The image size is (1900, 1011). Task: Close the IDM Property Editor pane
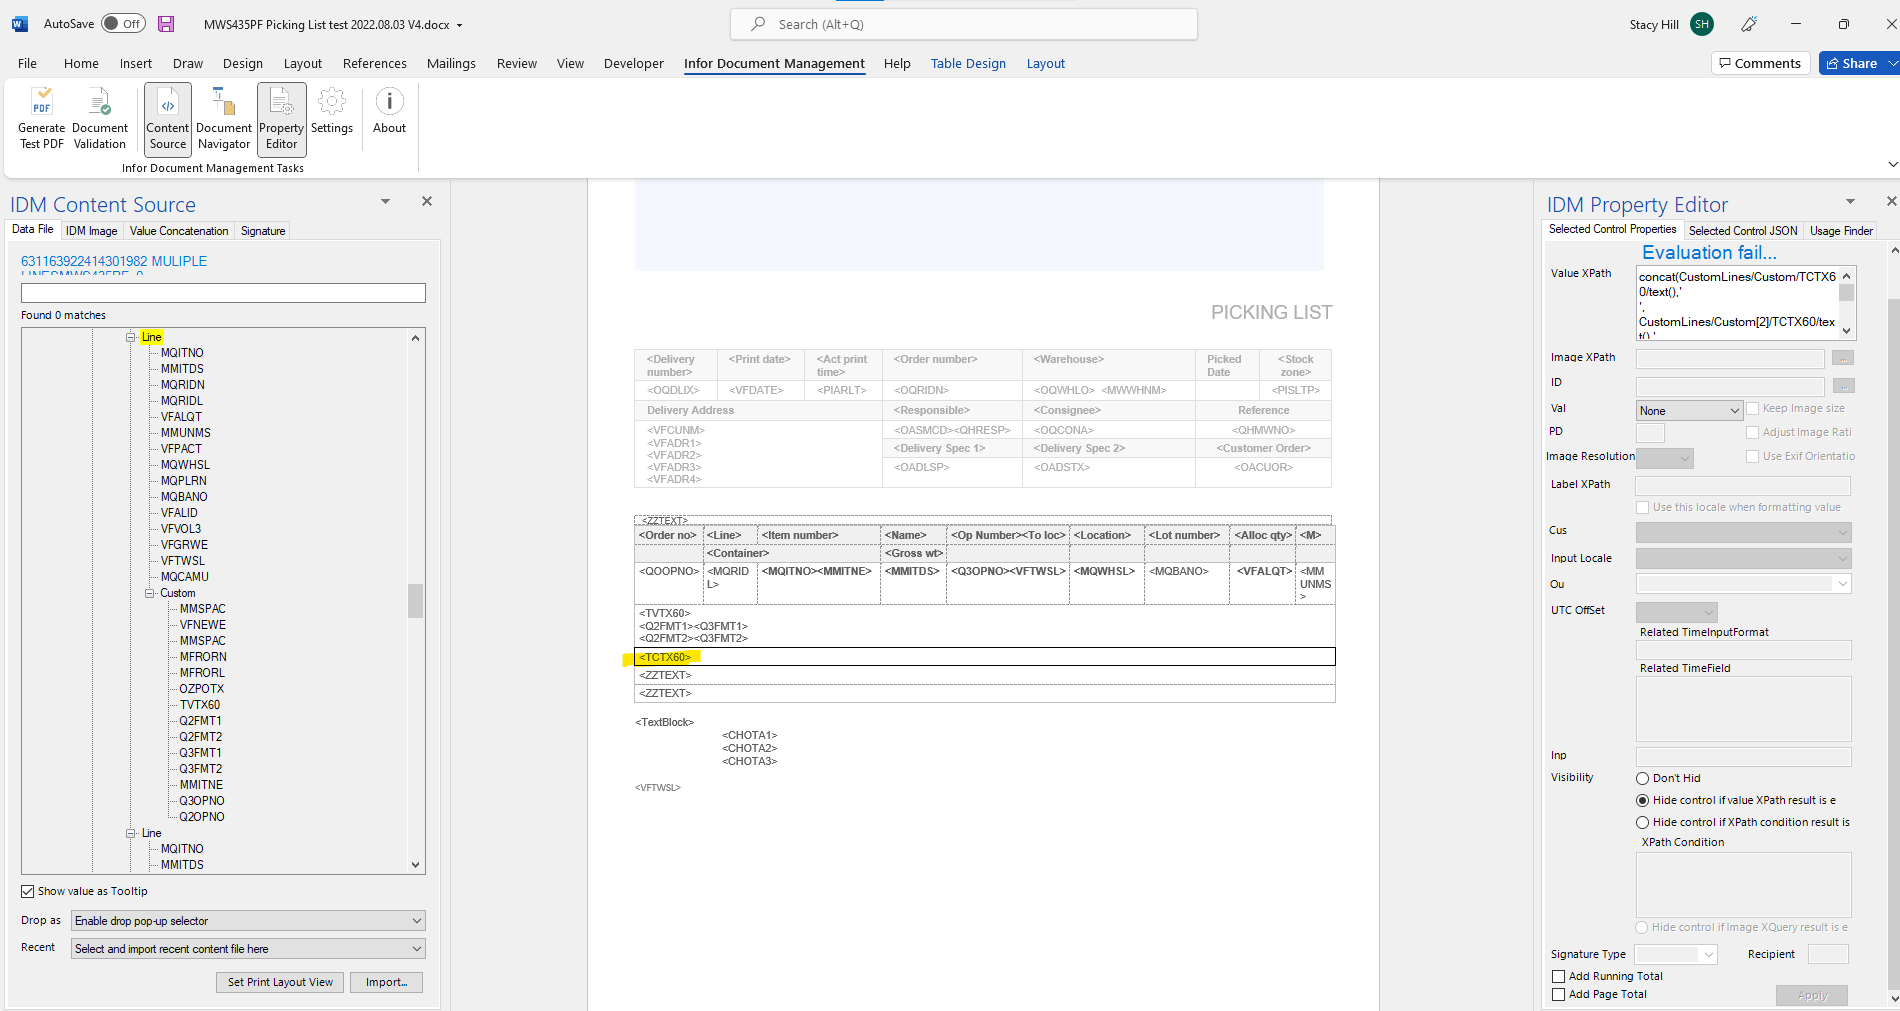1891,201
